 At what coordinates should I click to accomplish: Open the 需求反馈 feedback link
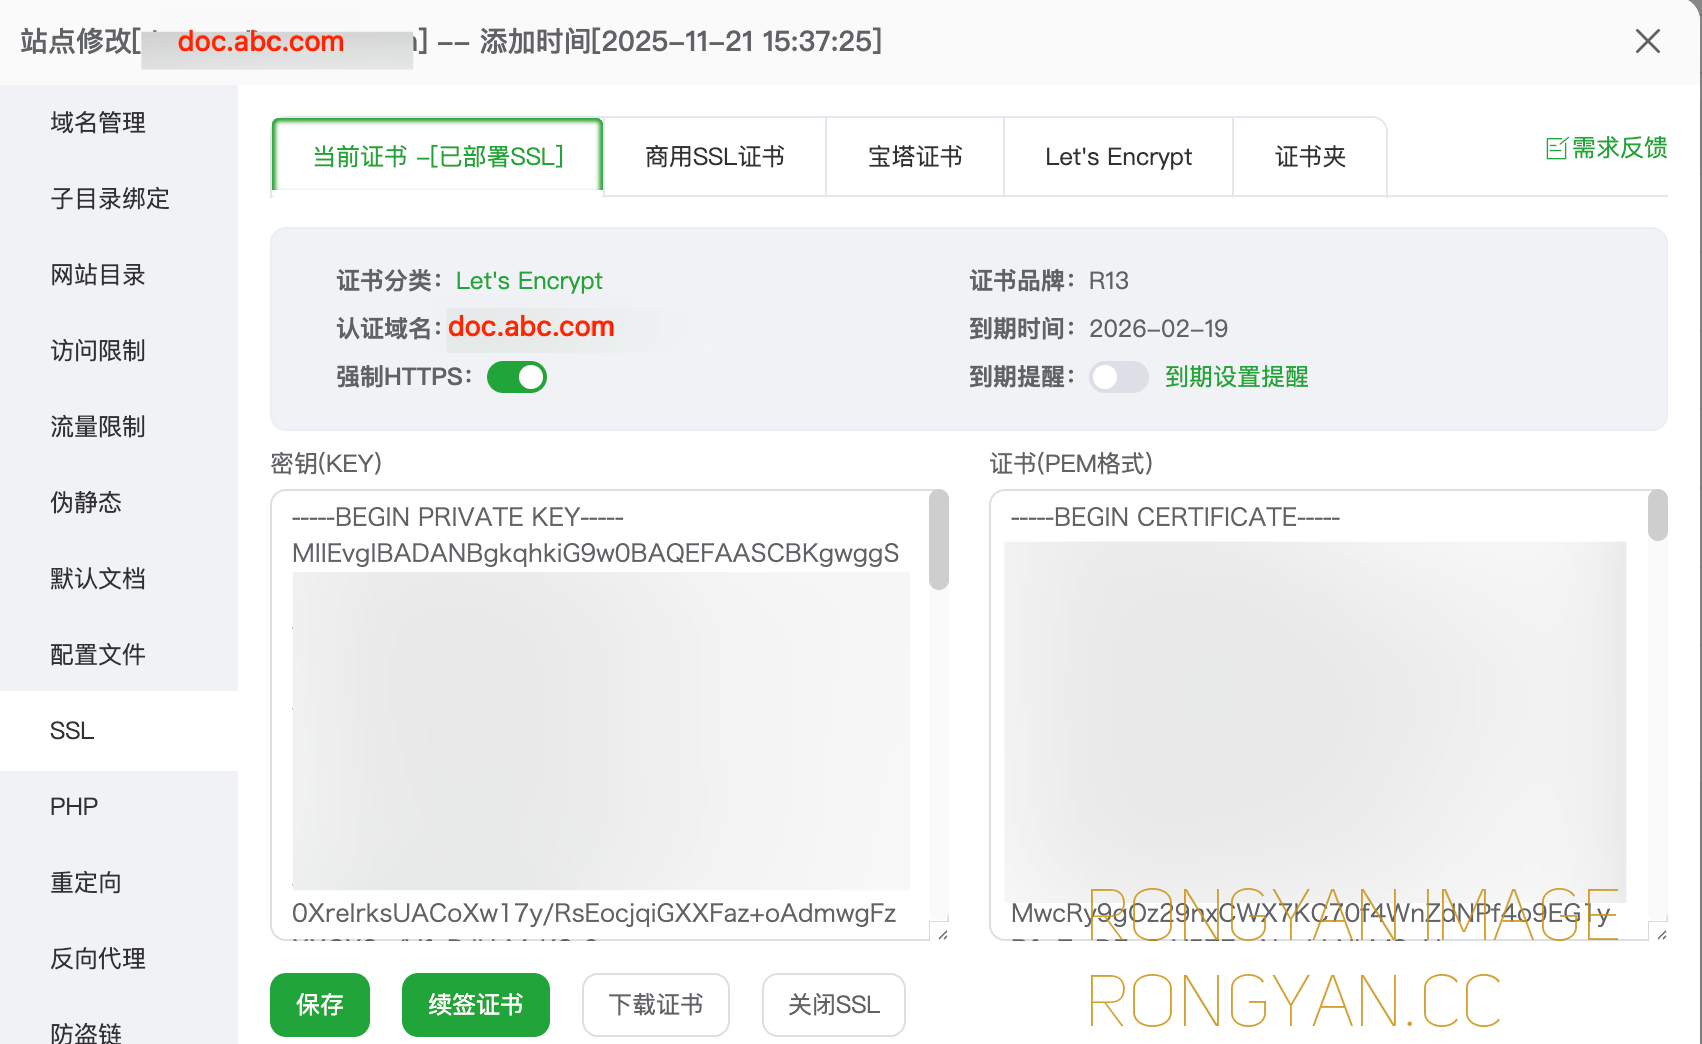[x=1618, y=148]
